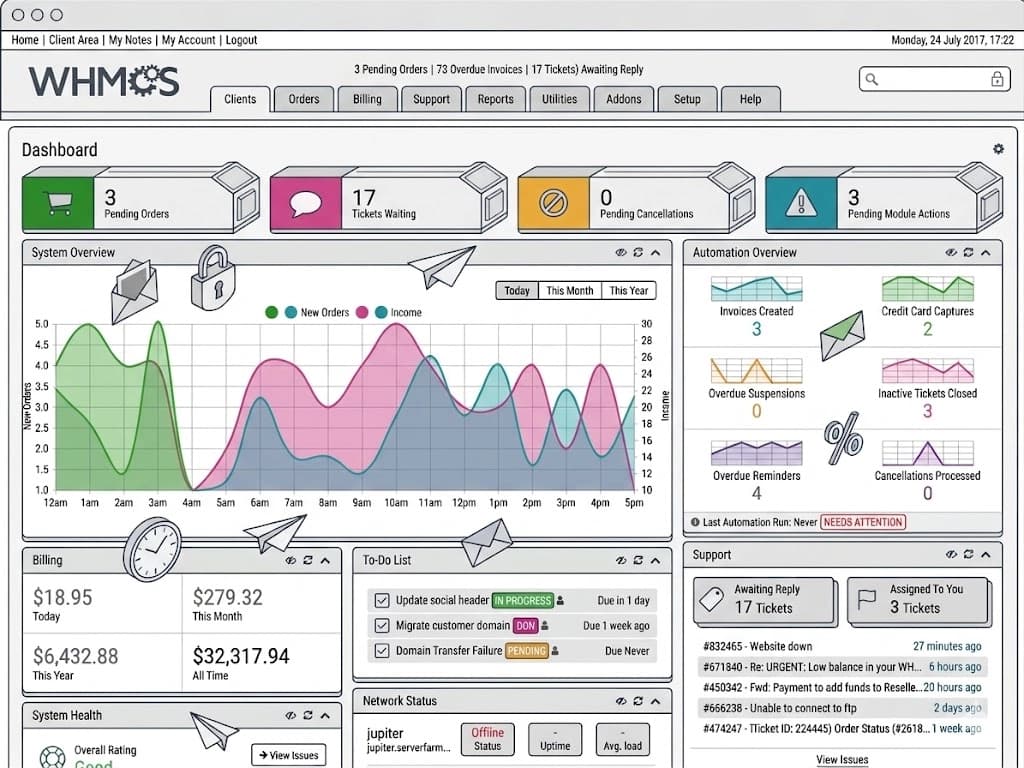Hide the Network Status panel eye icon
The width and height of the screenshot is (1024, 768).
coord(620,701)
